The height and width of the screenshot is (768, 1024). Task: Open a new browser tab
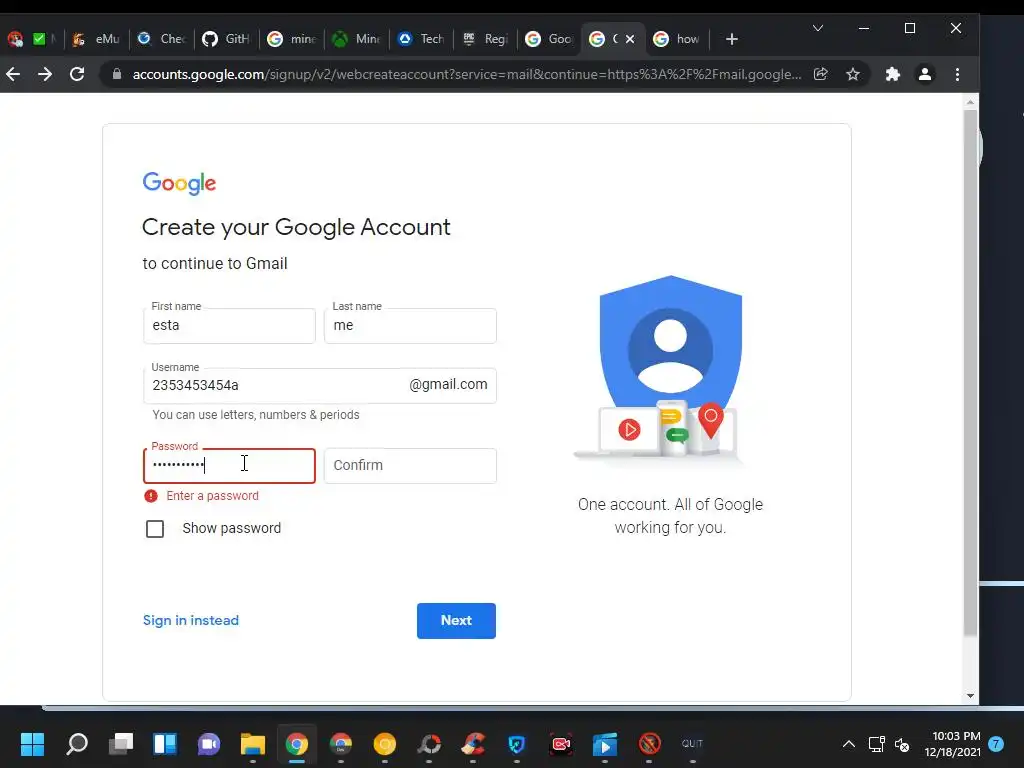731,39
